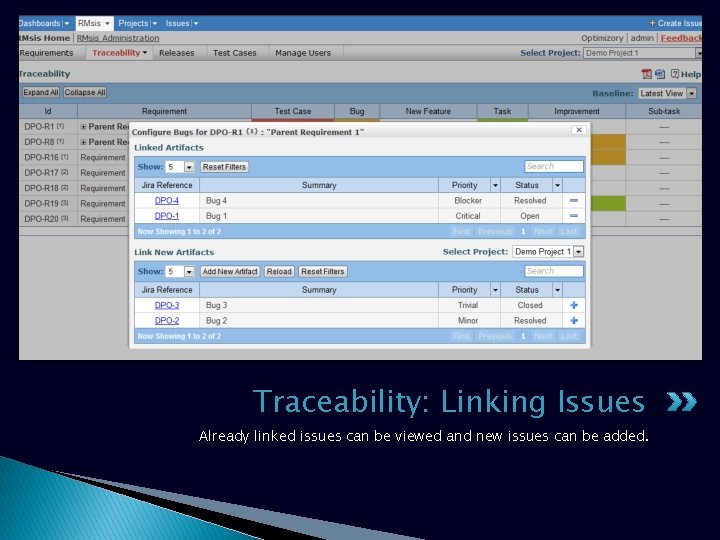The width and height of the screenshot is (720, 540).
Task: Open Show count dropdown in Link New Artifacts
Action: point(189,272)
